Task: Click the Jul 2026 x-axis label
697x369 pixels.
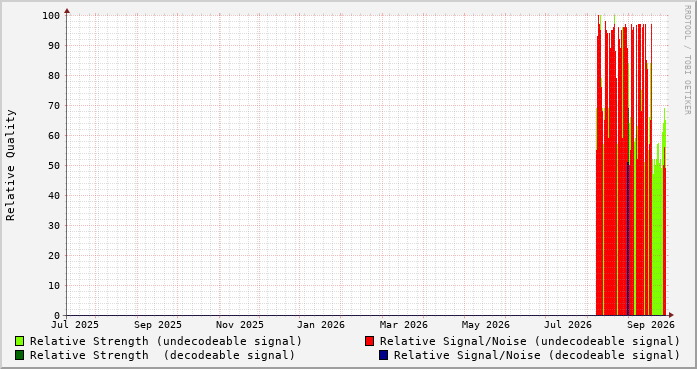Action: (568, 325)
